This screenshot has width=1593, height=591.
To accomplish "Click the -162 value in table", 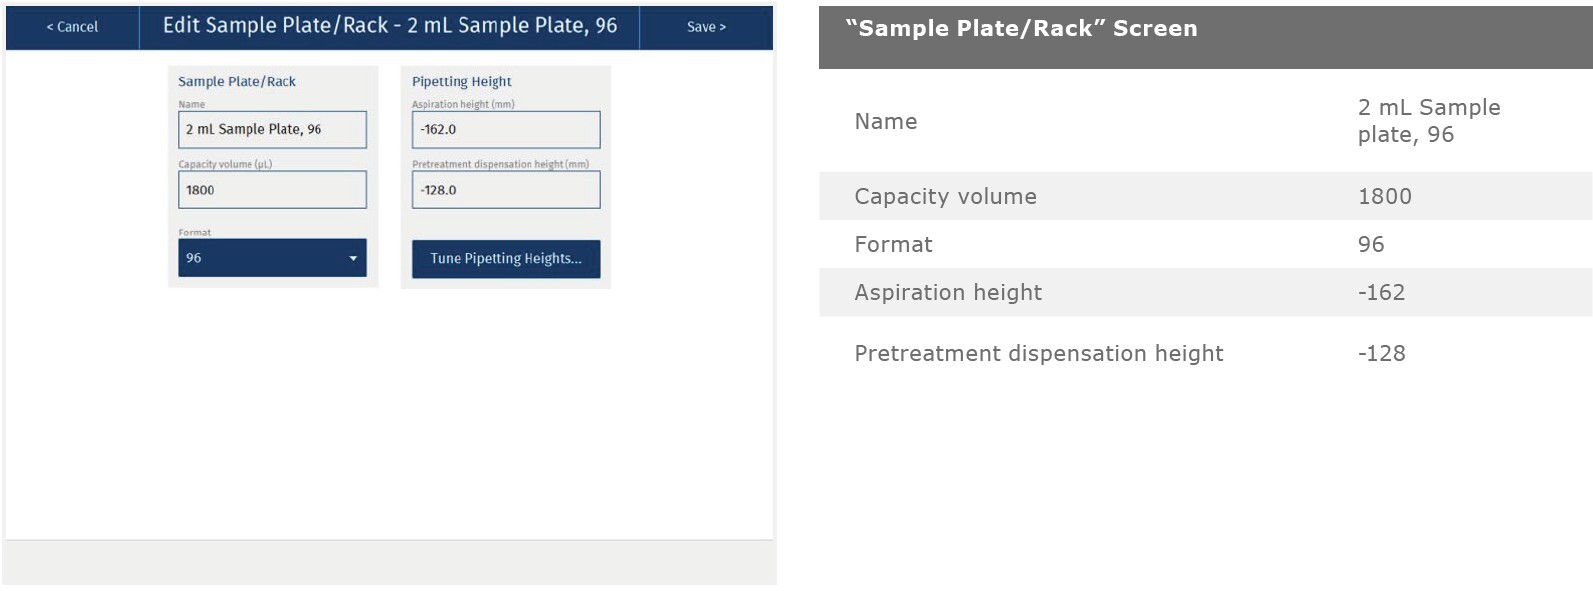I will pyautogui.click(x=1381, y=293).
